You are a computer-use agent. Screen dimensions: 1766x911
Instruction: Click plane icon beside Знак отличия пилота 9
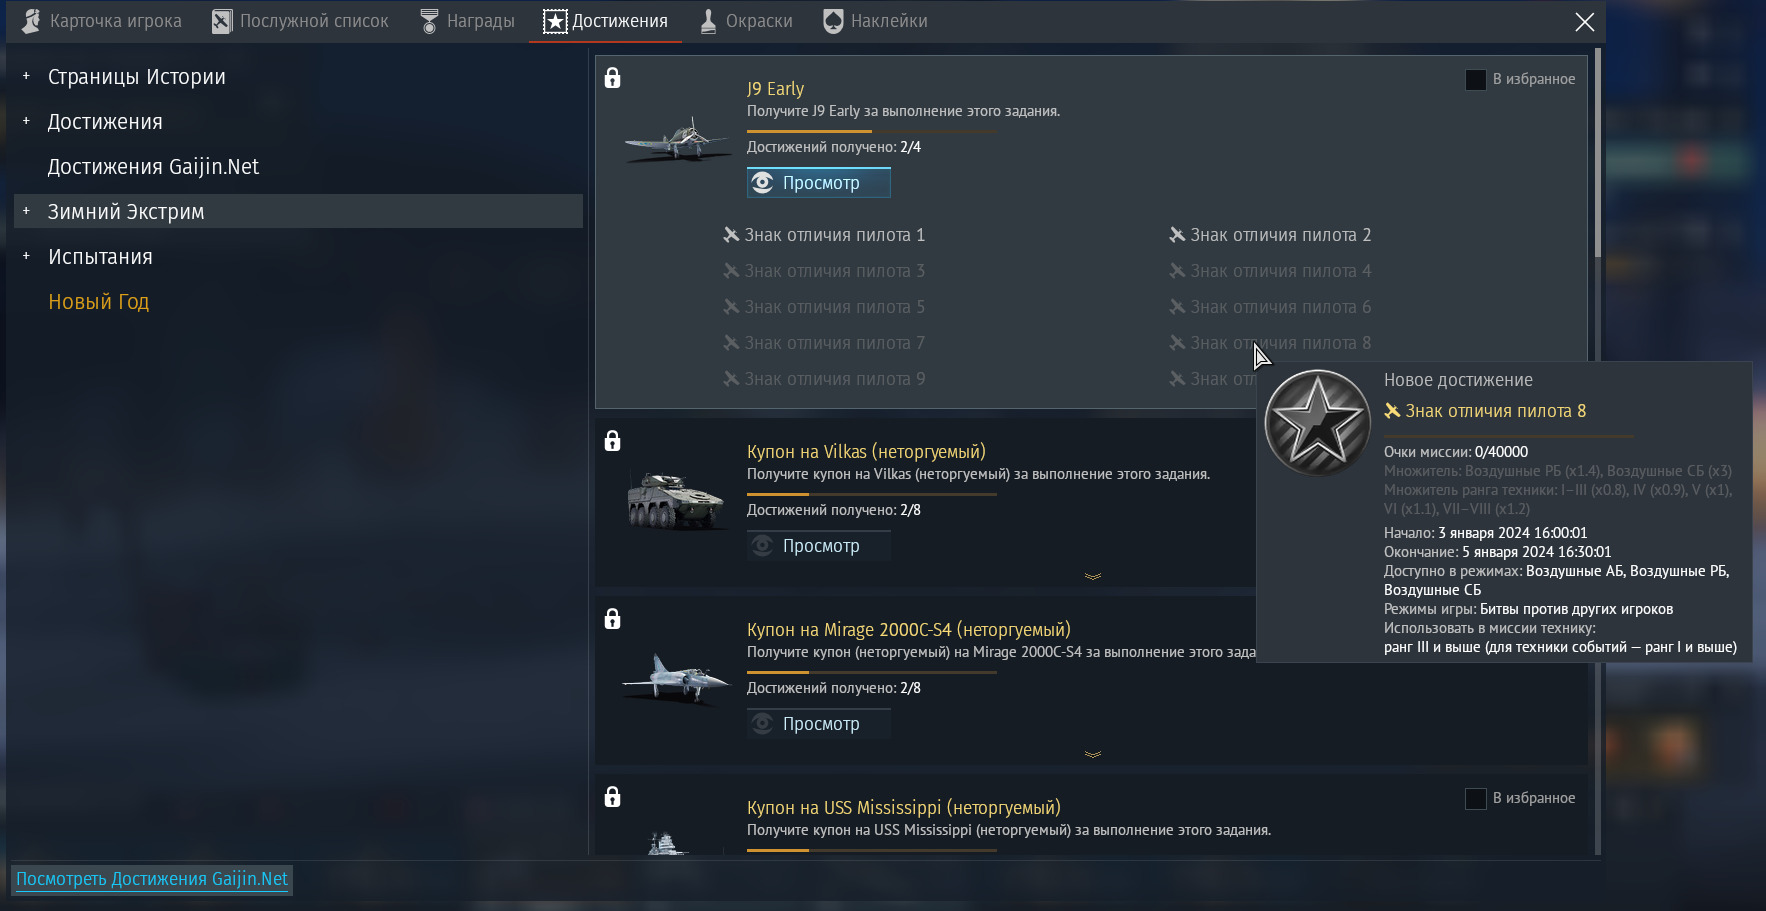pyautogui.click(x=731, y=379)
